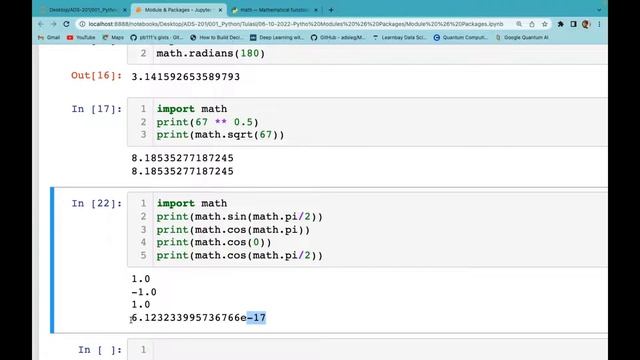640x360 pixels.
Task: Open the Google Quantum AI bookmark
Action: pyautogui.click(x=522, y=37)
